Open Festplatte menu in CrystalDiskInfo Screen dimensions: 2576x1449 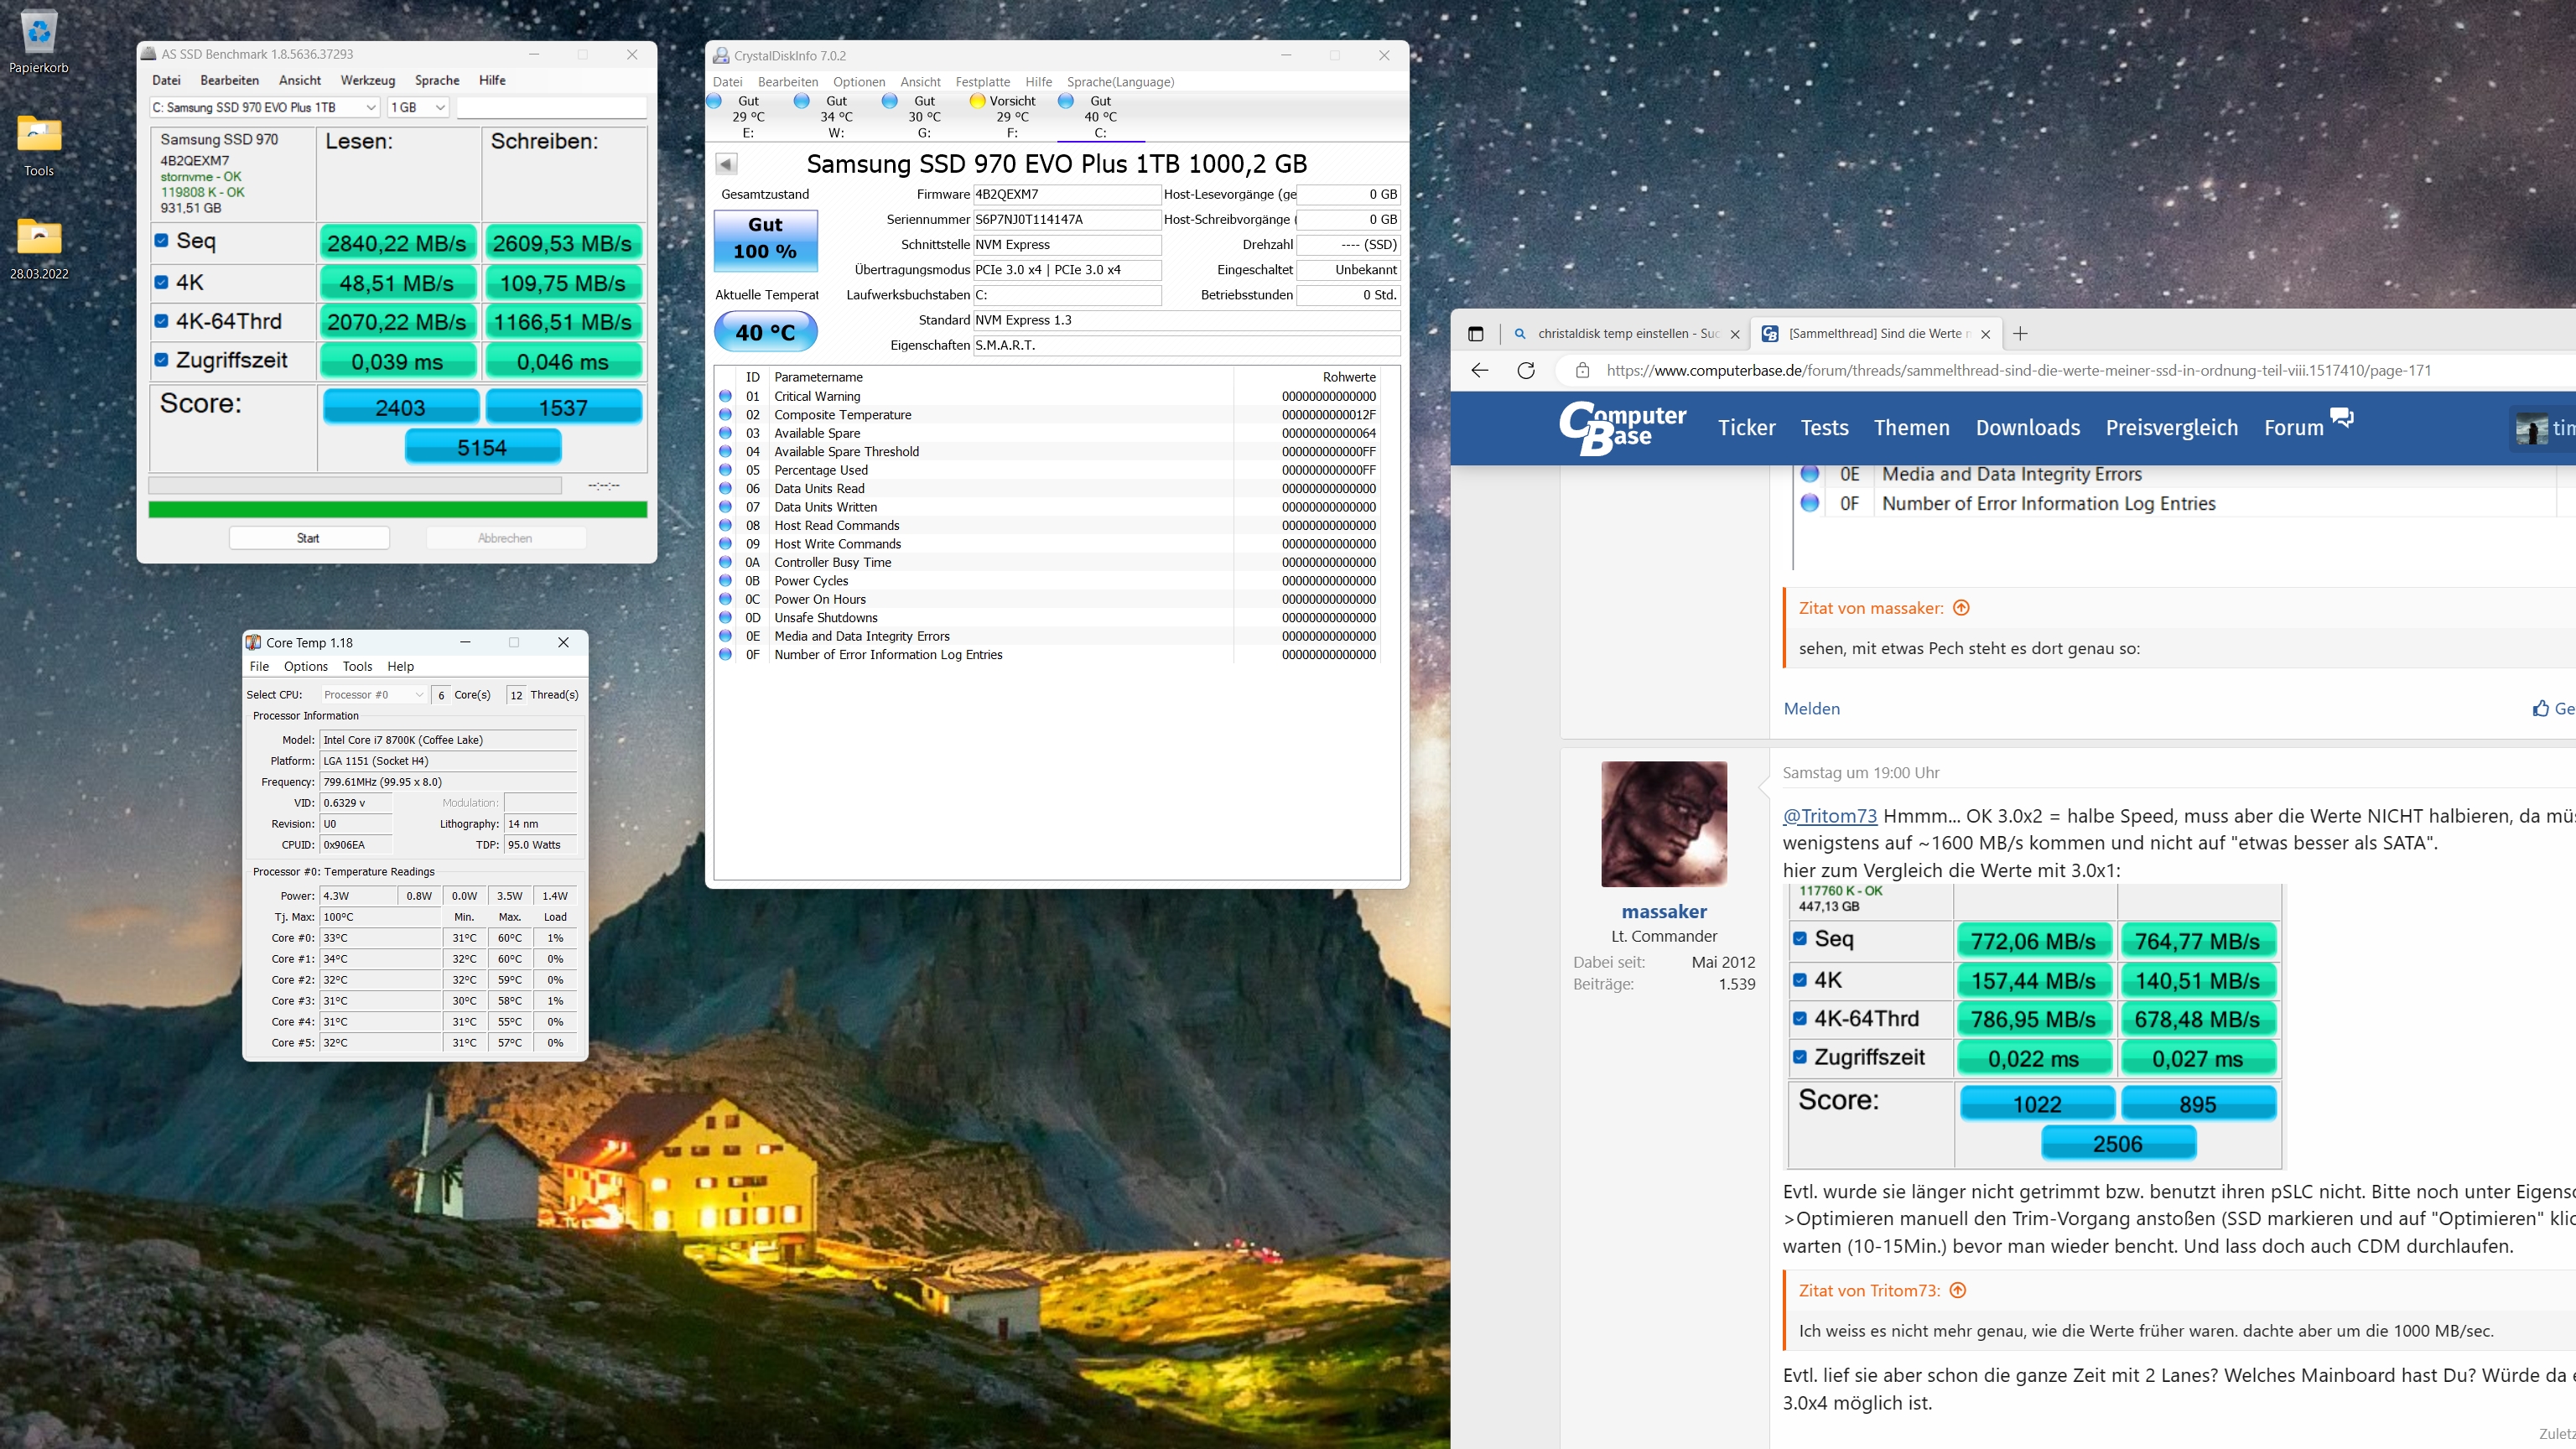click(982, 82)
